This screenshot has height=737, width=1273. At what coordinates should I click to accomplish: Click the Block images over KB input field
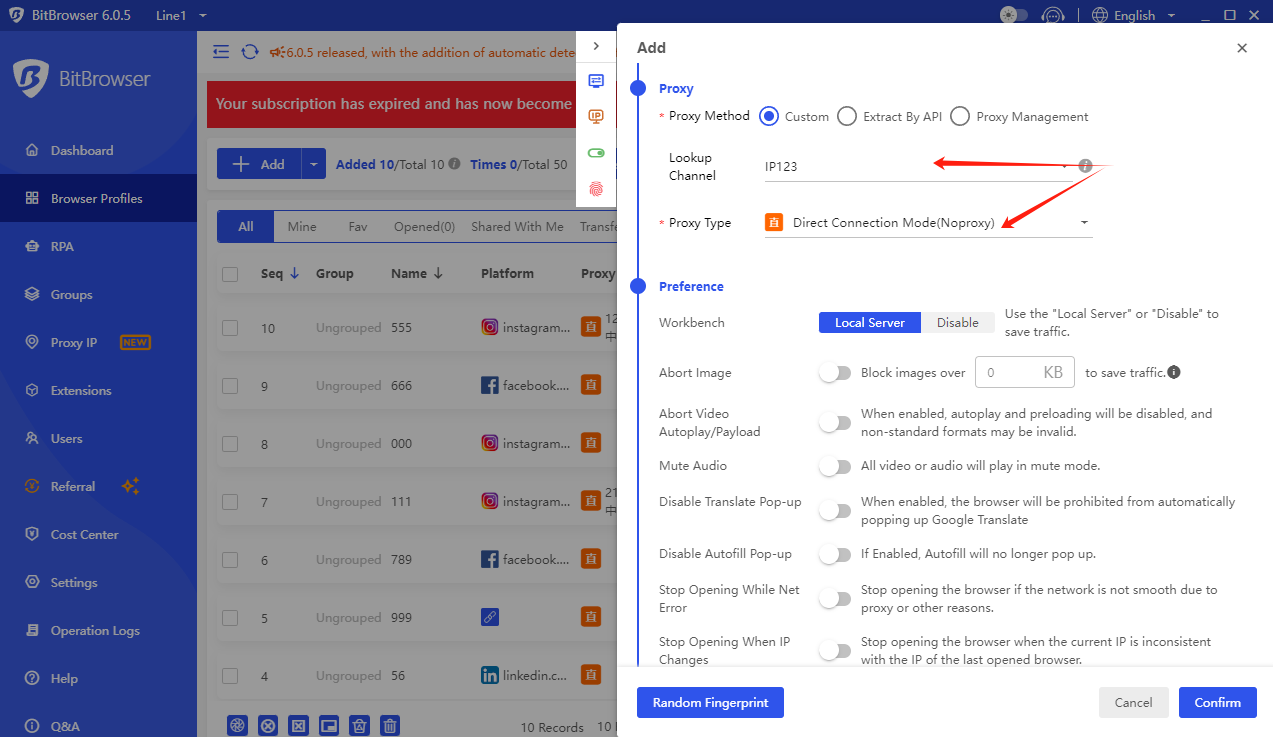(1024, 372)
